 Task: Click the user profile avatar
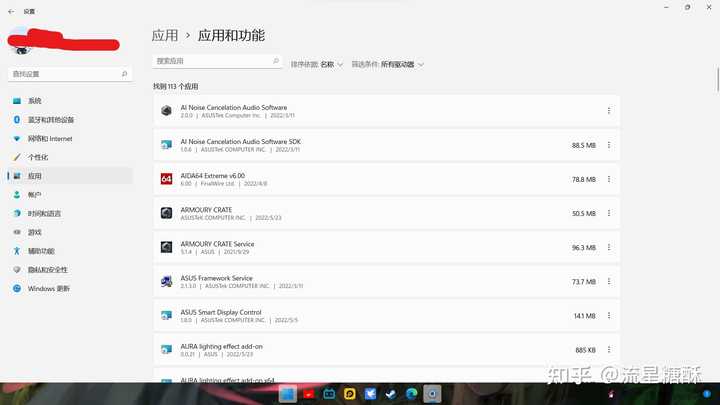pyautogui.click(x=20, y=42)
